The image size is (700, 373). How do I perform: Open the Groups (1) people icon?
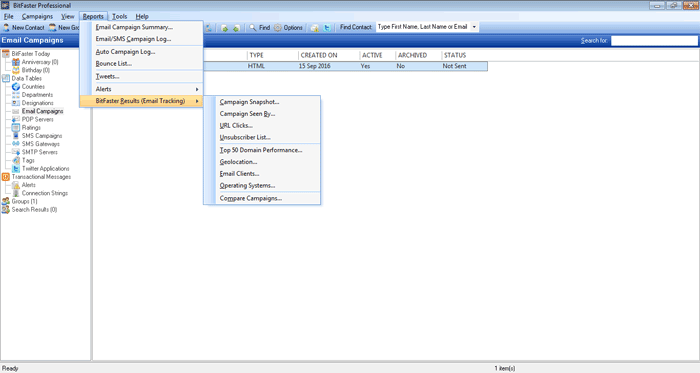(x=6, y=201)
